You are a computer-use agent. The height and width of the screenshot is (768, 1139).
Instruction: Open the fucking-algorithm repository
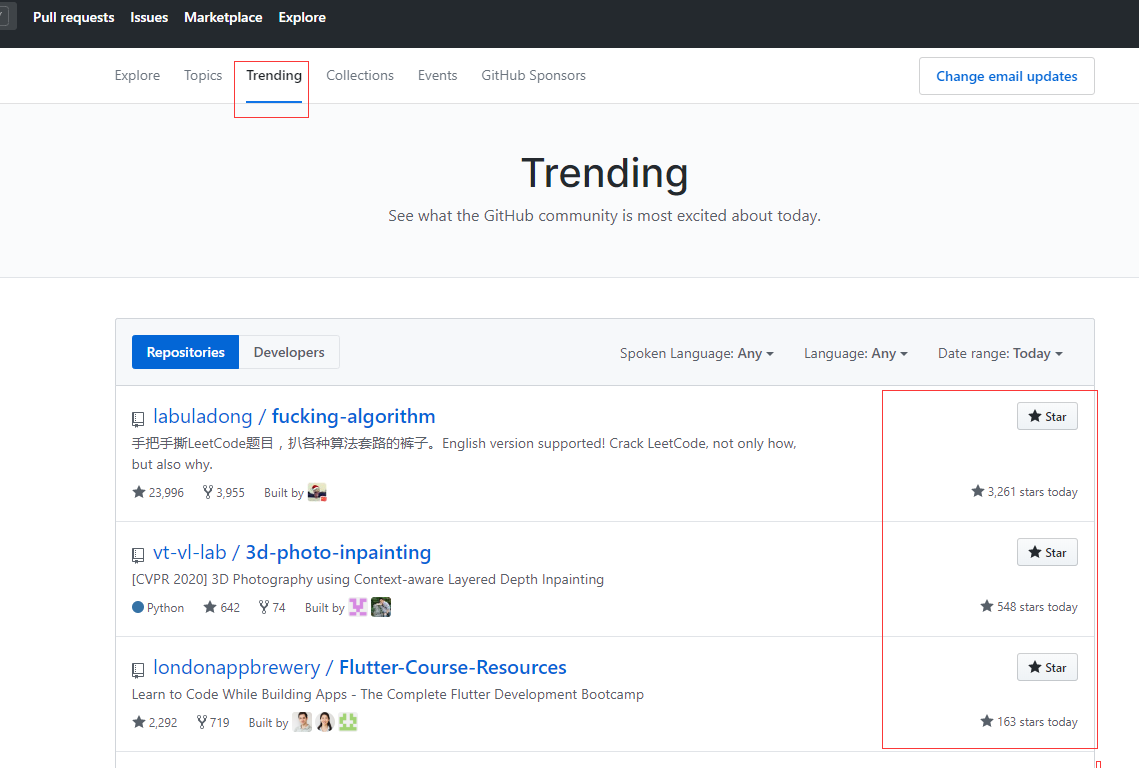click(x=354, y=416)
